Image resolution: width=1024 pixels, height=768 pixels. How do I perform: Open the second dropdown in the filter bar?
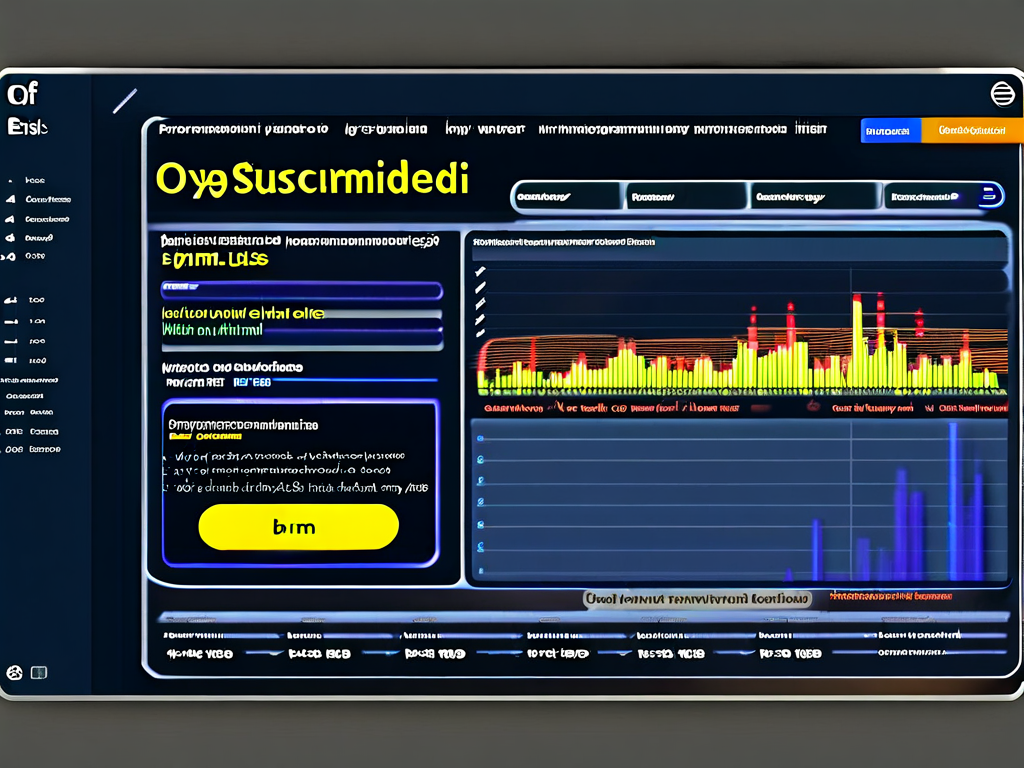[x=686, y=197]
